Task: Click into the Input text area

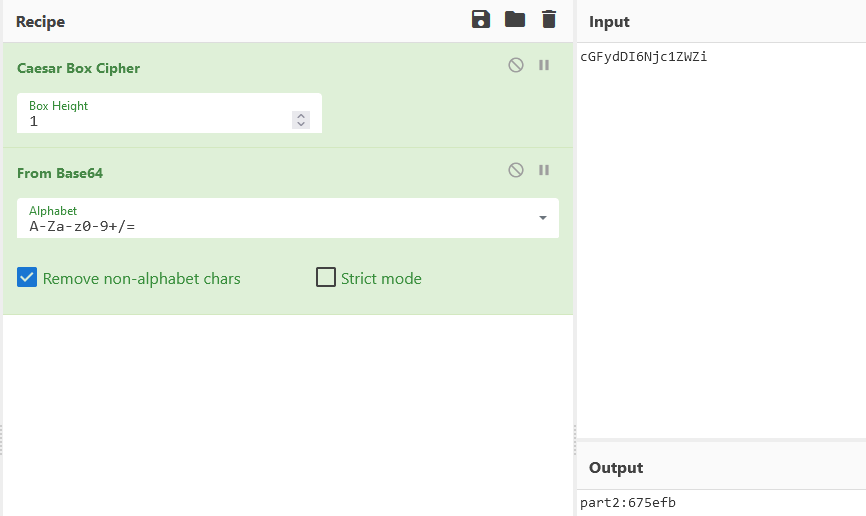Action: (x=721, y=241)
